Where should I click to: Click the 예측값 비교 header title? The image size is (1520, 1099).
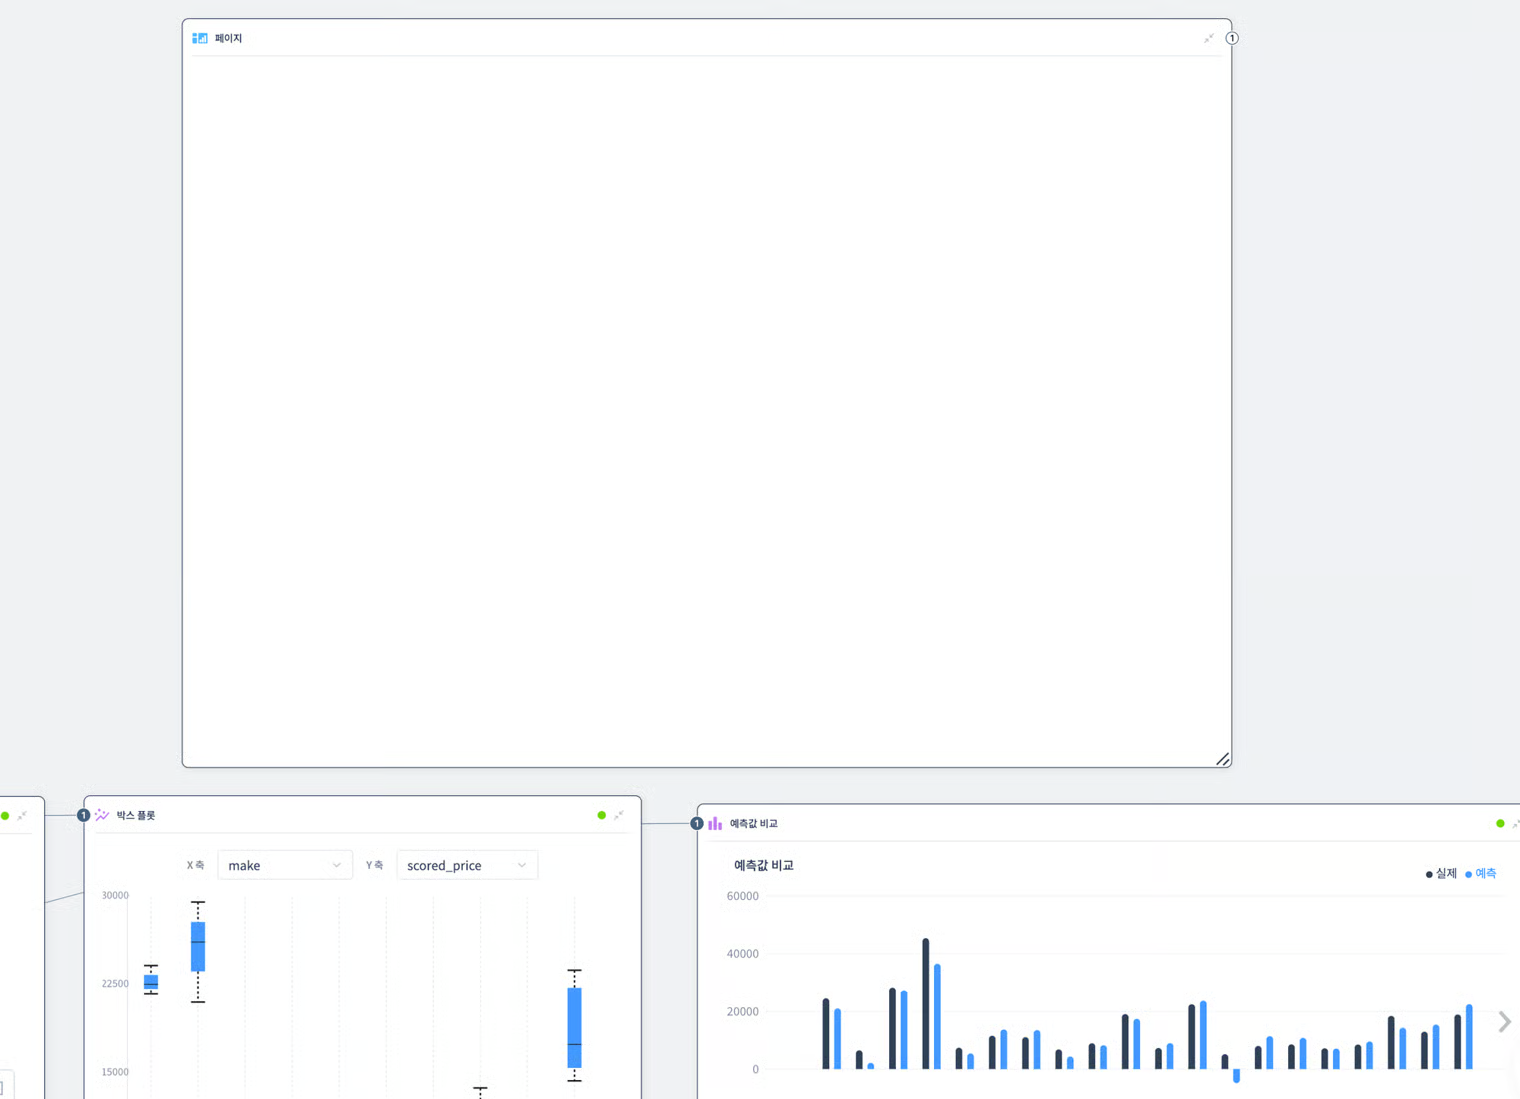[x=753, y=823]
